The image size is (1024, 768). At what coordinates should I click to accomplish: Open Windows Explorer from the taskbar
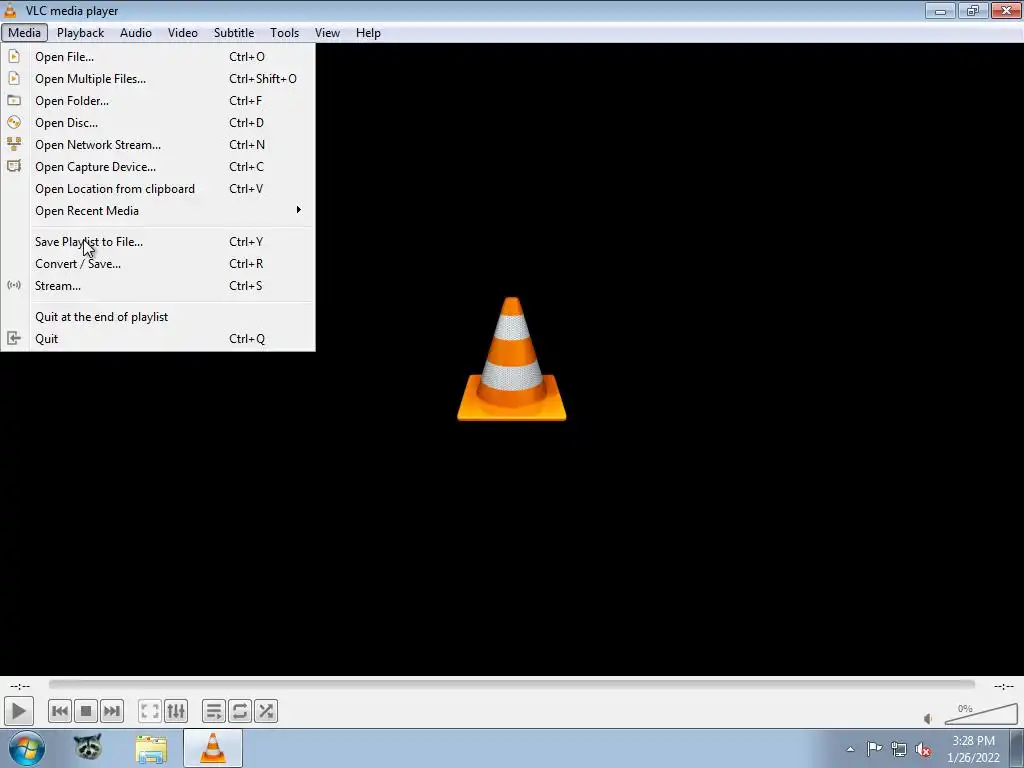(x=151, y=749)
